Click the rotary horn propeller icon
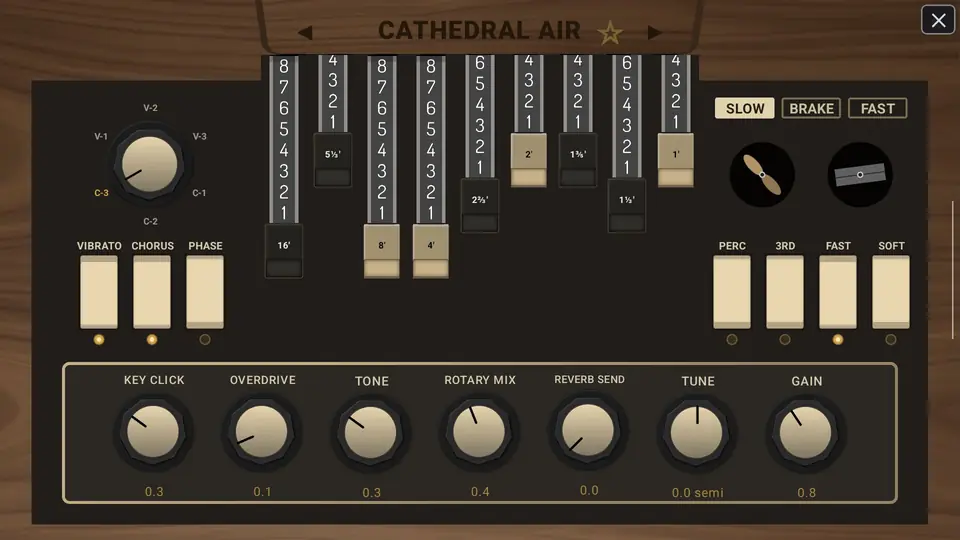This screenshot has width=960, height=540. coord(762,174)
